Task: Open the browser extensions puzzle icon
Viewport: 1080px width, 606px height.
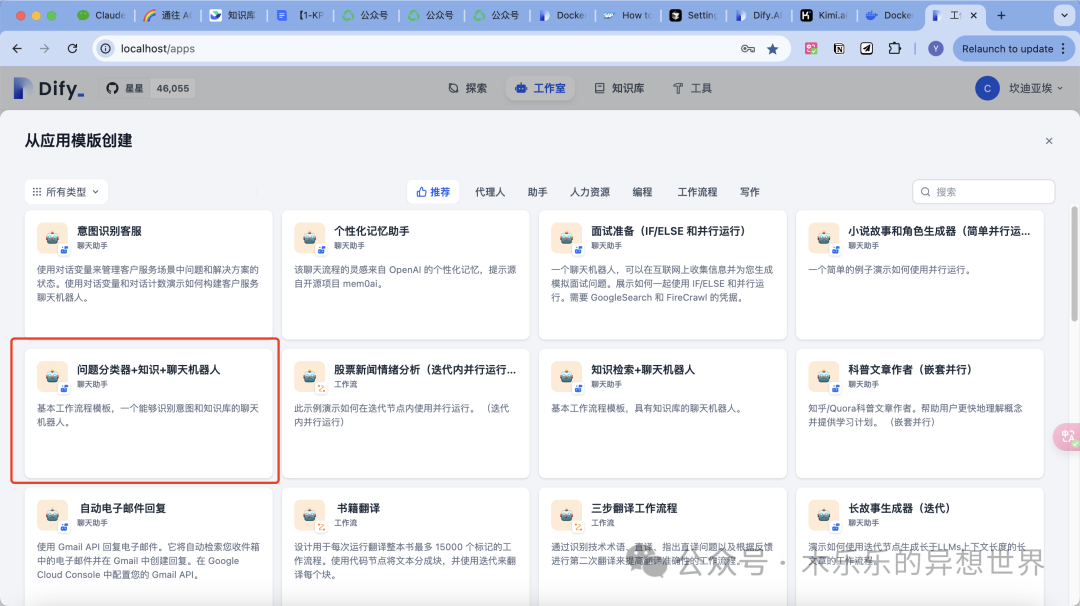Action: (895, 48)
